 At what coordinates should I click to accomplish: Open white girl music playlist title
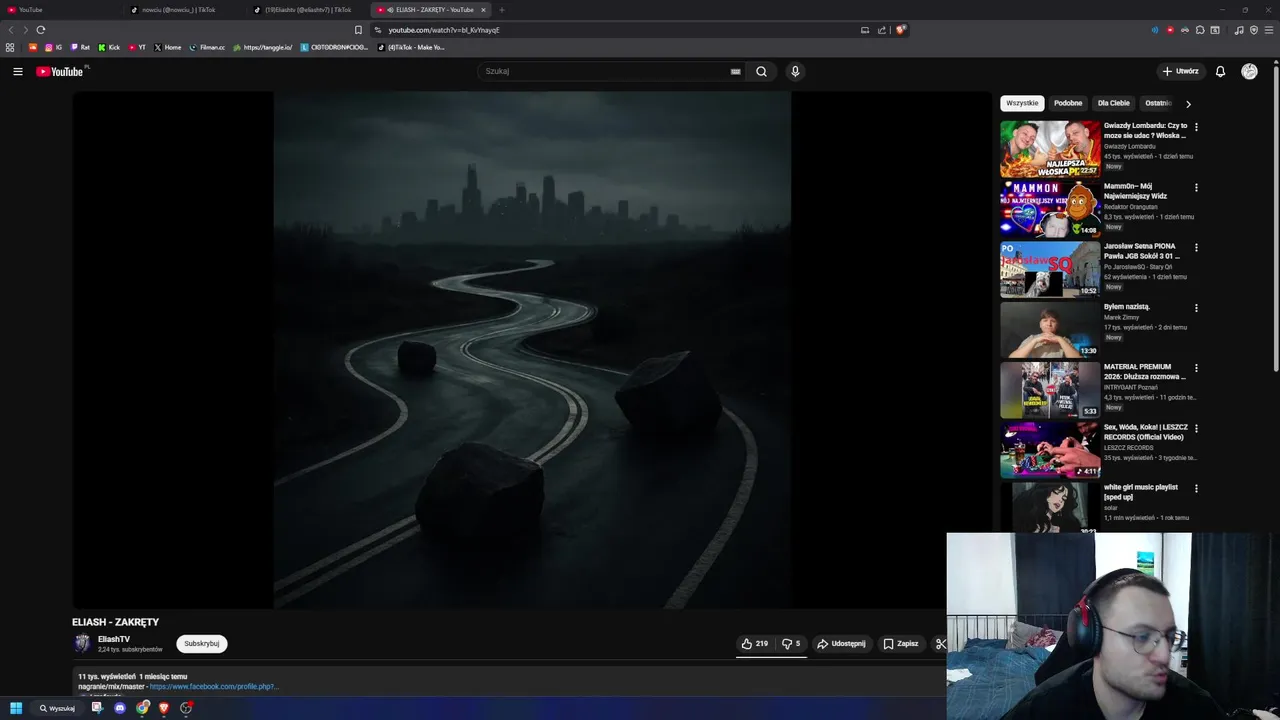1141,492
